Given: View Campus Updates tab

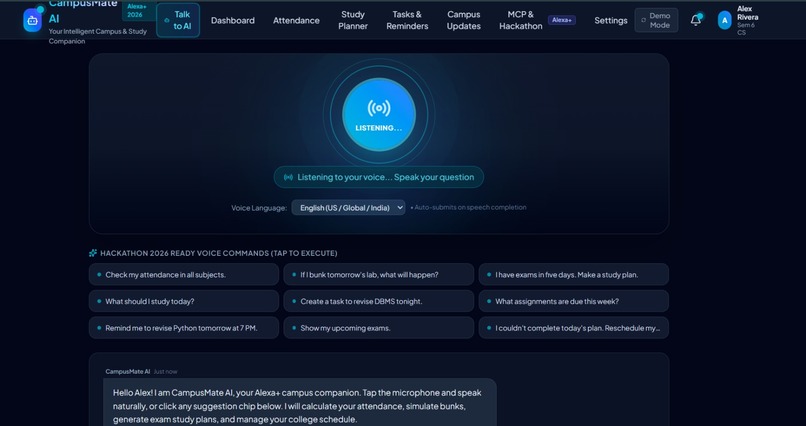Looking at the screenshot, I should pyautogui.click(x=464, y=20).
